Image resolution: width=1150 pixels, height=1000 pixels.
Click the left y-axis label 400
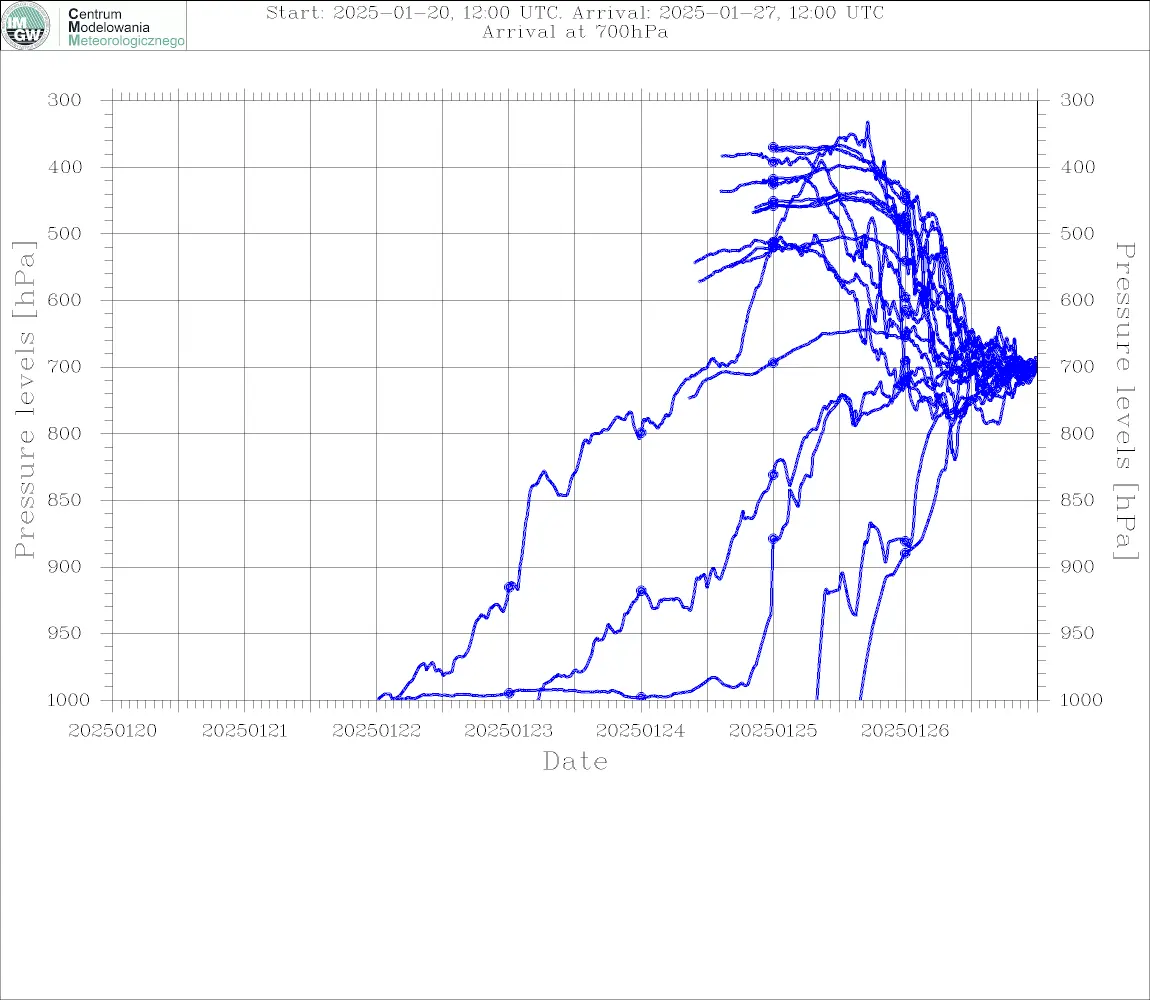65,167
